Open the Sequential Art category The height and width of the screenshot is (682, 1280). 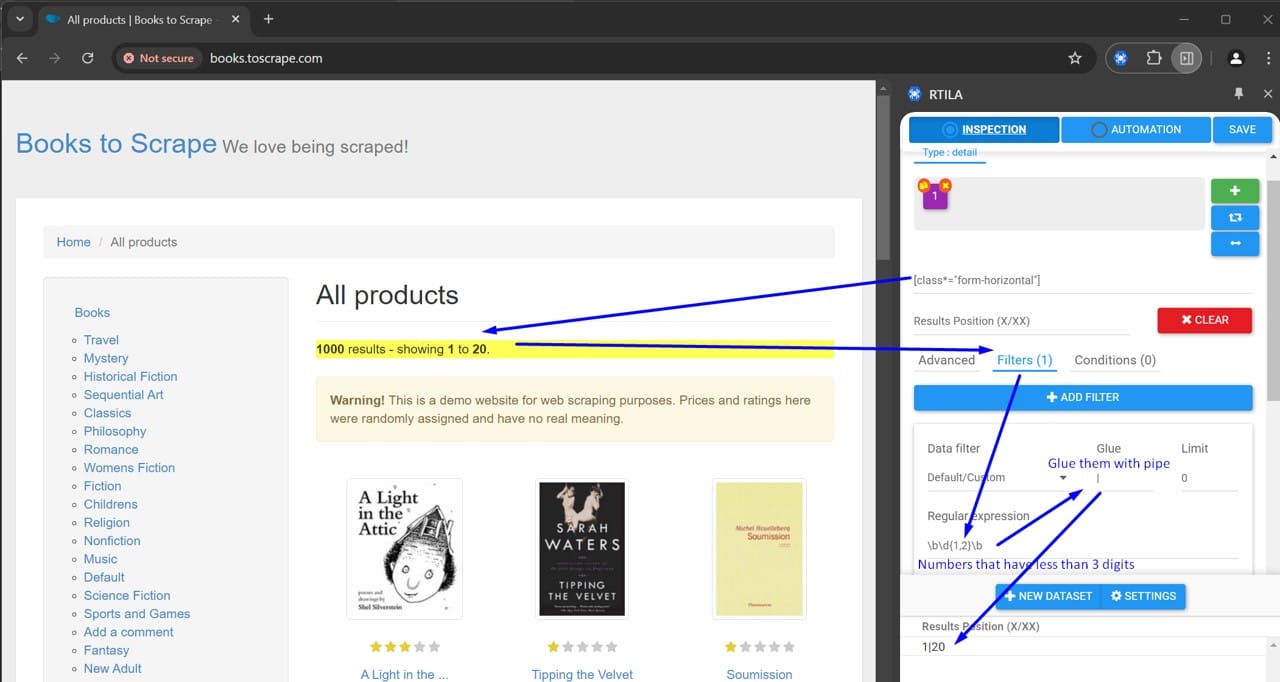124,395
